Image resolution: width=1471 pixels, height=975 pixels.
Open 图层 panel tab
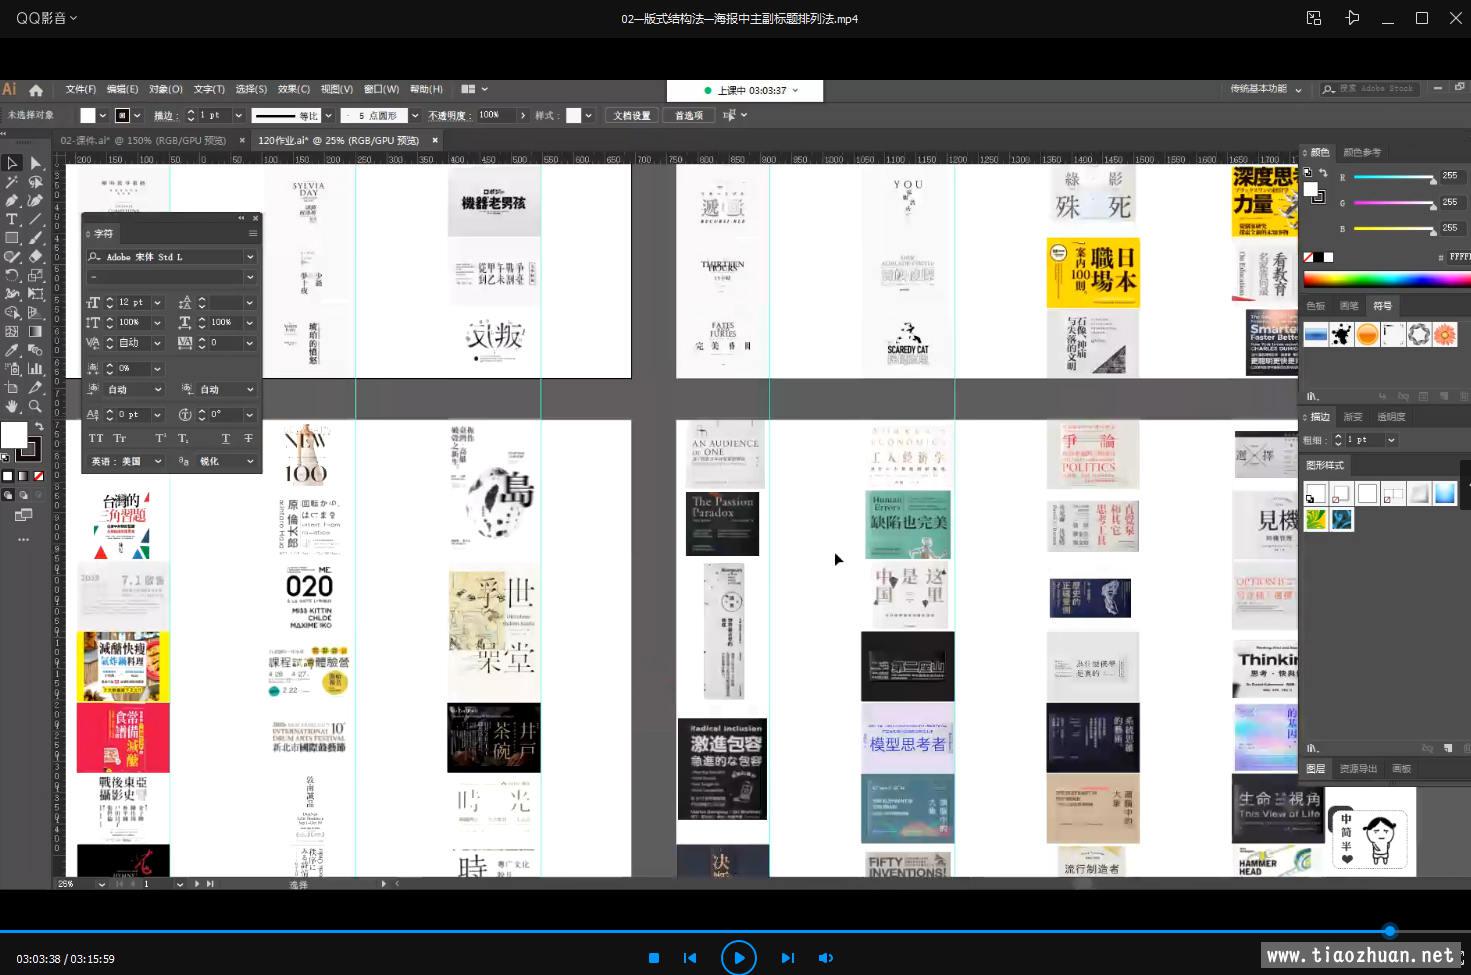tap(1316, 769)
